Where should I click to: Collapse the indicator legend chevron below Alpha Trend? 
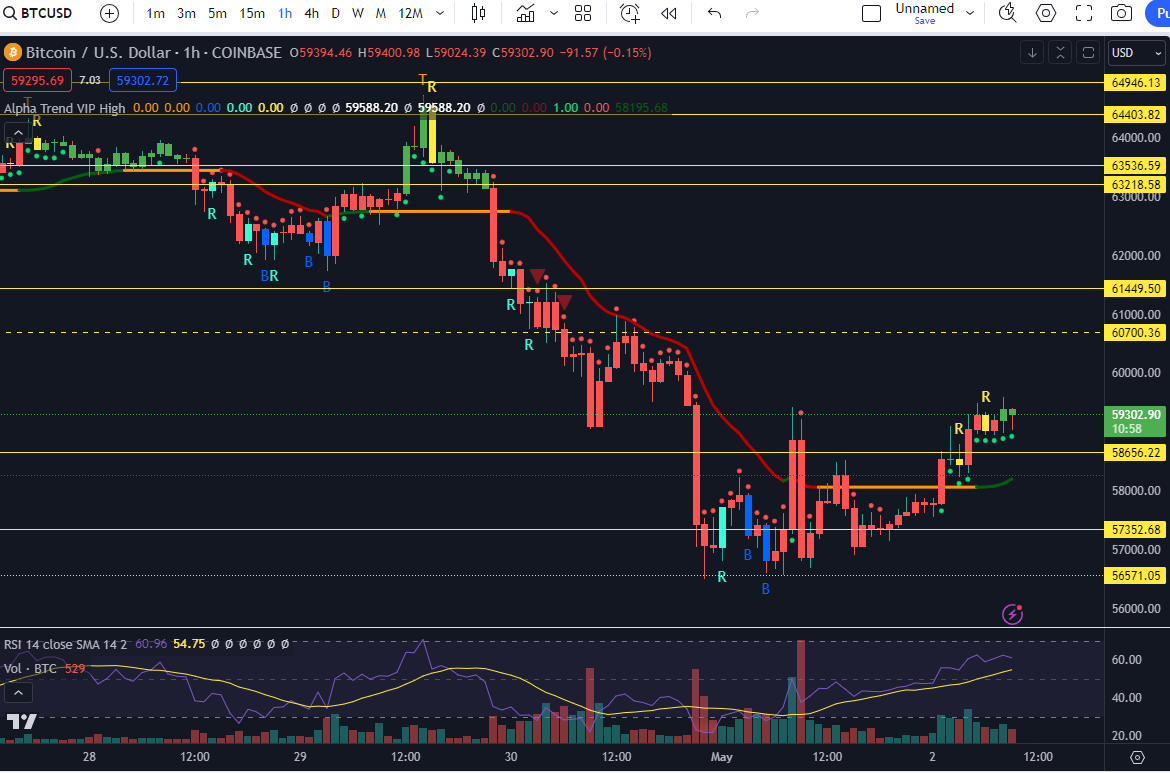[x=19, y=134]
